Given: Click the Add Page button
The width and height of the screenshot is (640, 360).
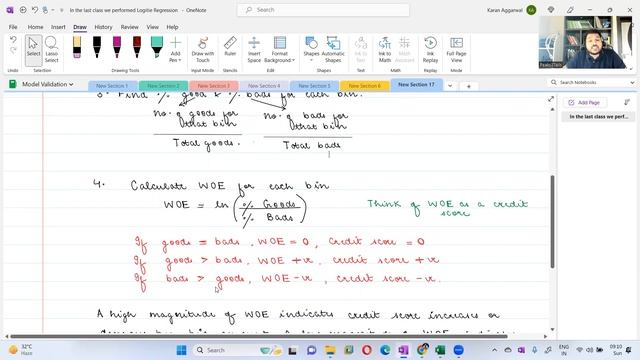Looking at the screenshot, I should 584,102.
